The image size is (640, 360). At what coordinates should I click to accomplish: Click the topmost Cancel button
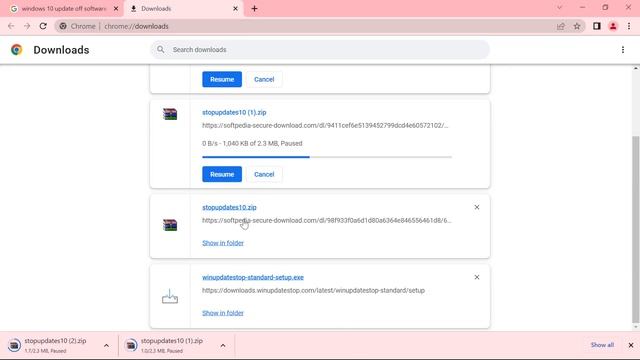[264, 79]
